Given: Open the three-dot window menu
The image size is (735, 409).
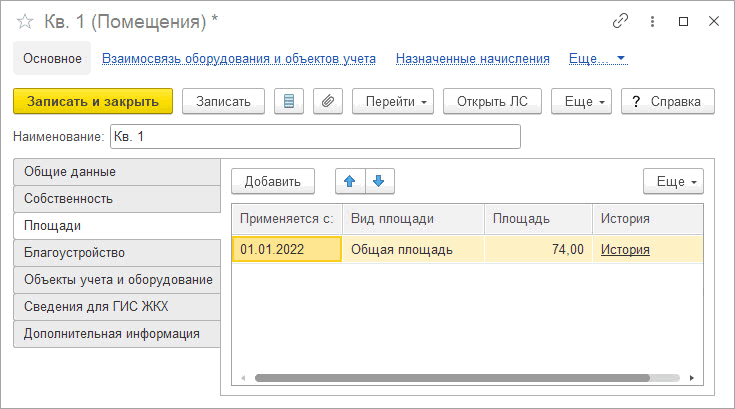Looking at the screenshot, I should 652,21.
